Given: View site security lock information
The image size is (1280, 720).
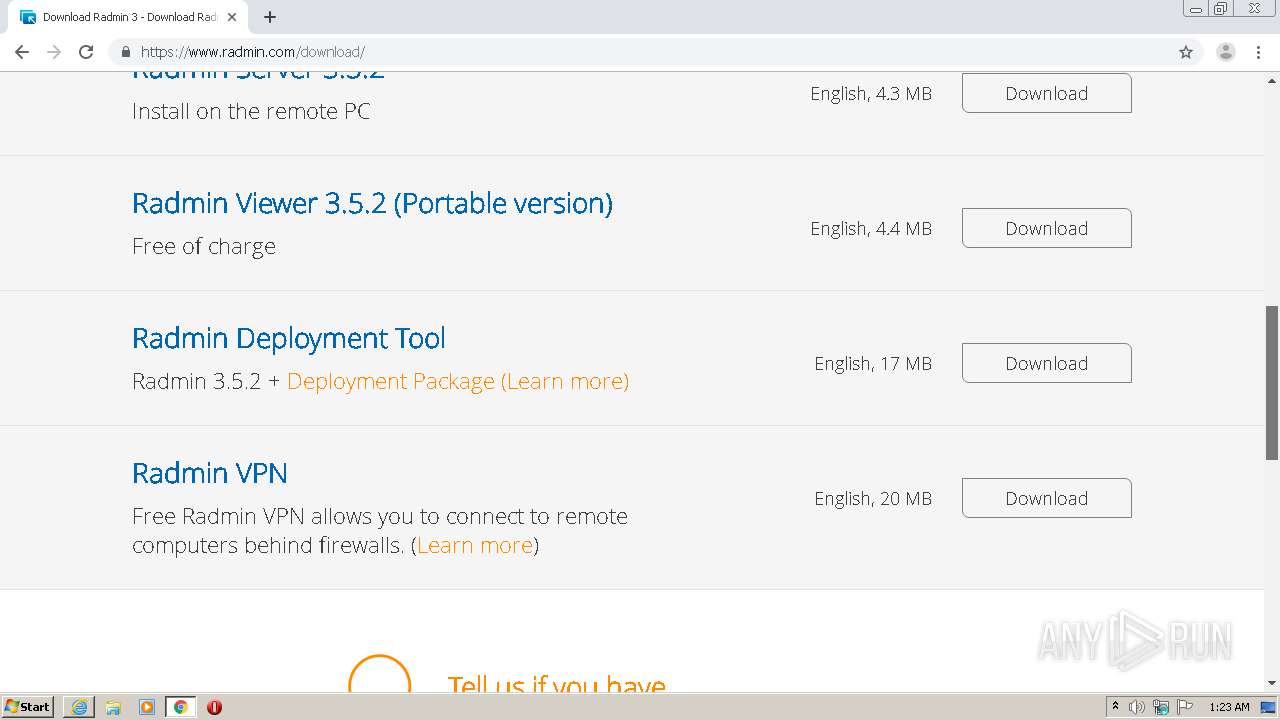Looking at the screenshot, I should click(126, 52).
